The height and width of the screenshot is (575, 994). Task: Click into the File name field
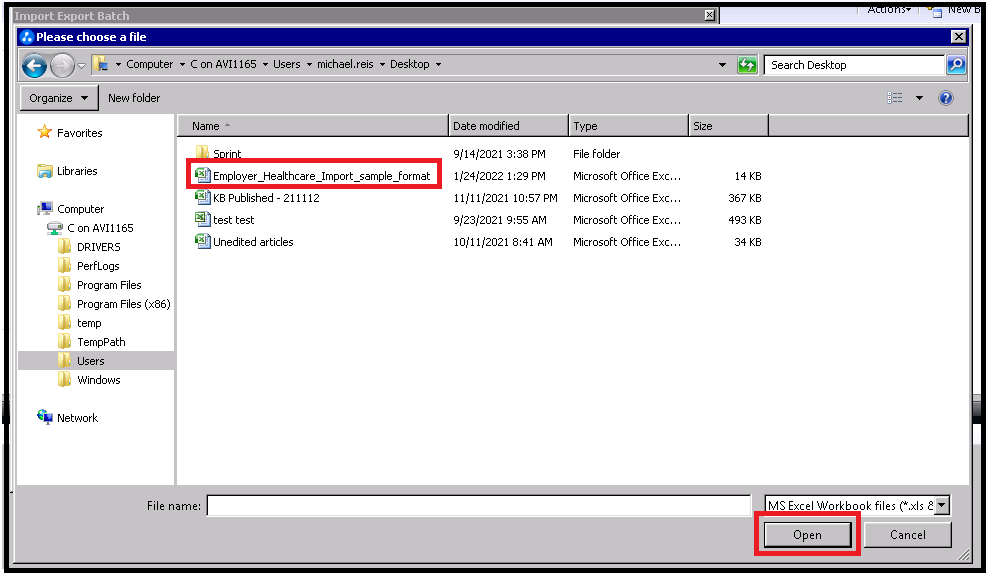(479, 505)
